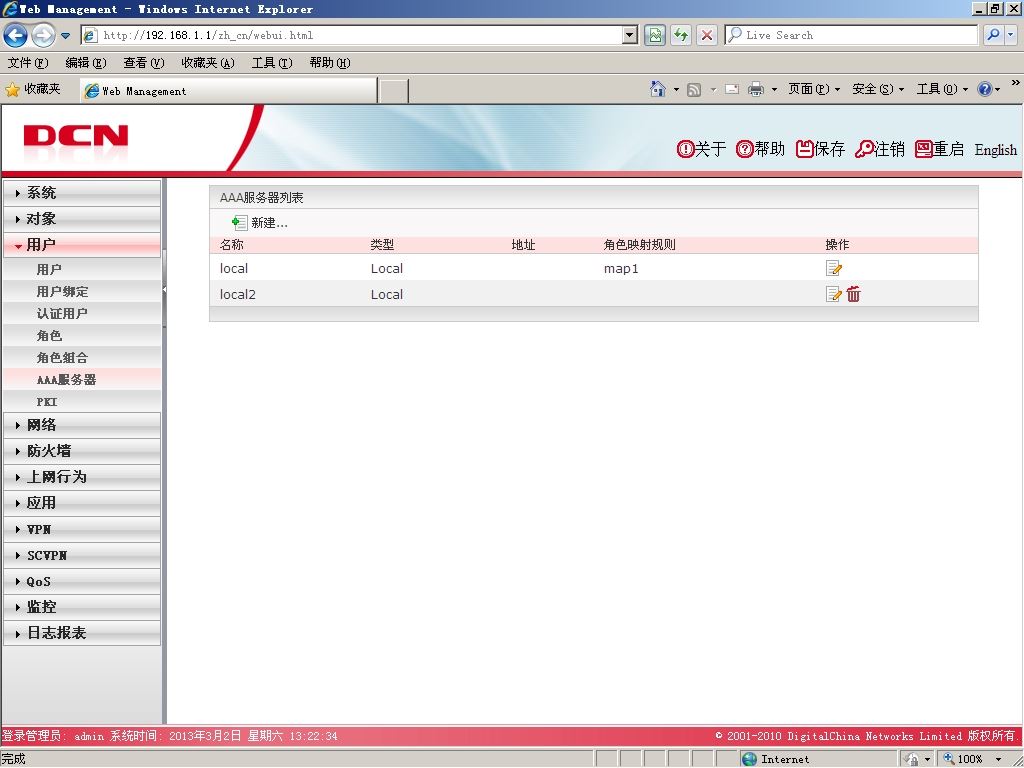Expand the 应用 menu section
The height and width of the screenshot is (768, 1024).
point(82,504)
